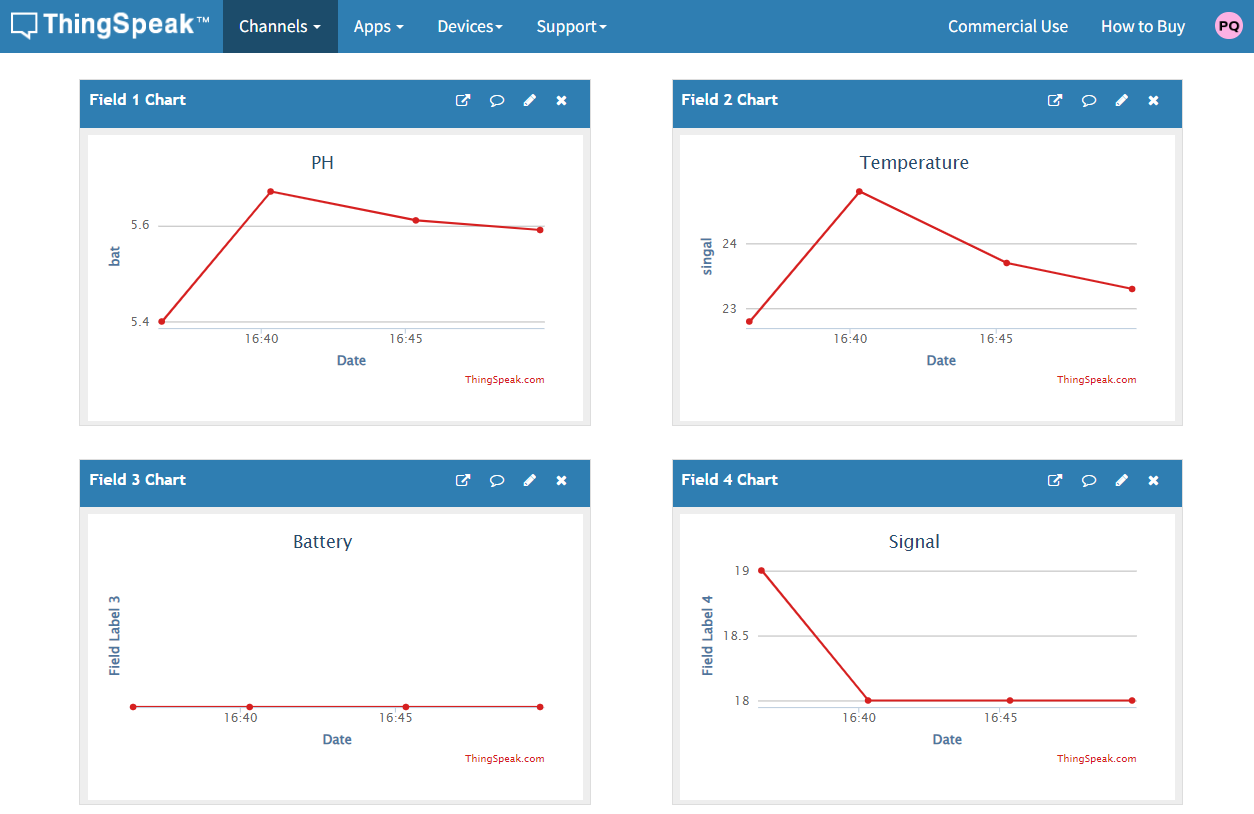Open the PQ user account avatar
This screenshot has width=1254, height=814.
(x=1229, y=26)
